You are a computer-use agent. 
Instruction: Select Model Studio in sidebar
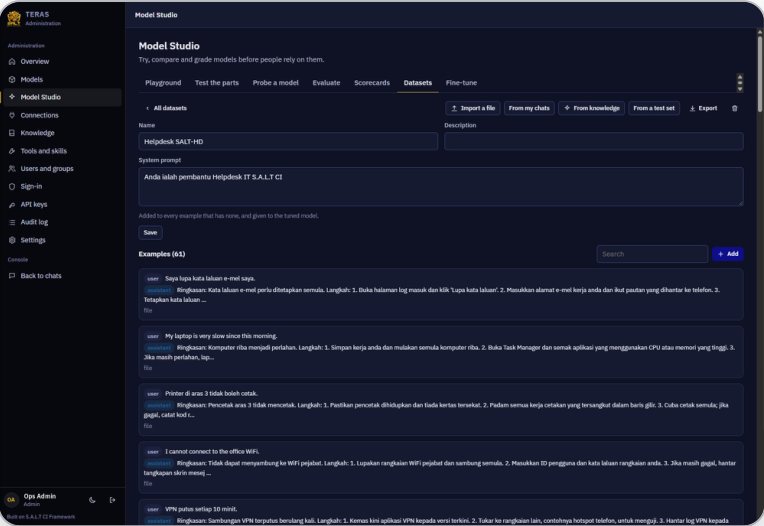61,97
